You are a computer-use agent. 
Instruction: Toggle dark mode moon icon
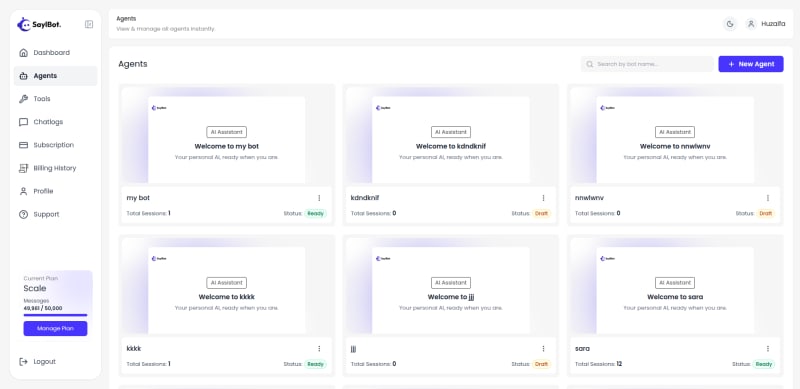(x=730, y=23)
